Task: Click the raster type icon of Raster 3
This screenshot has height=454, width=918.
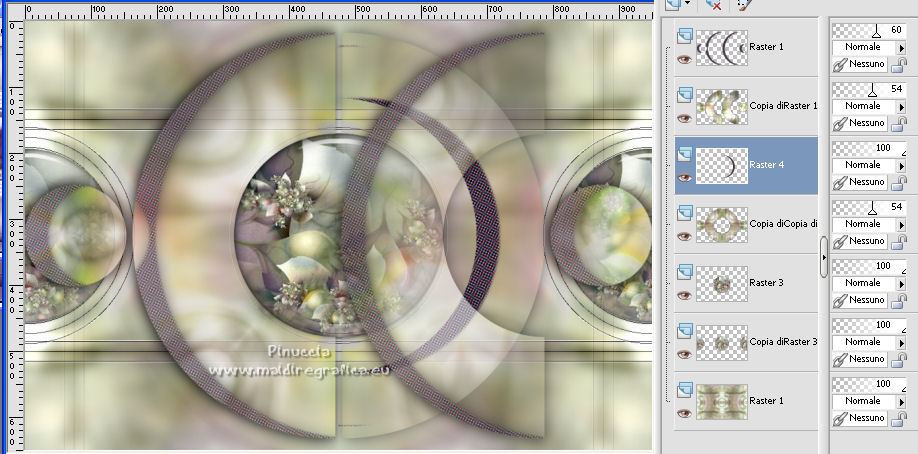Action: coord(684,272)
